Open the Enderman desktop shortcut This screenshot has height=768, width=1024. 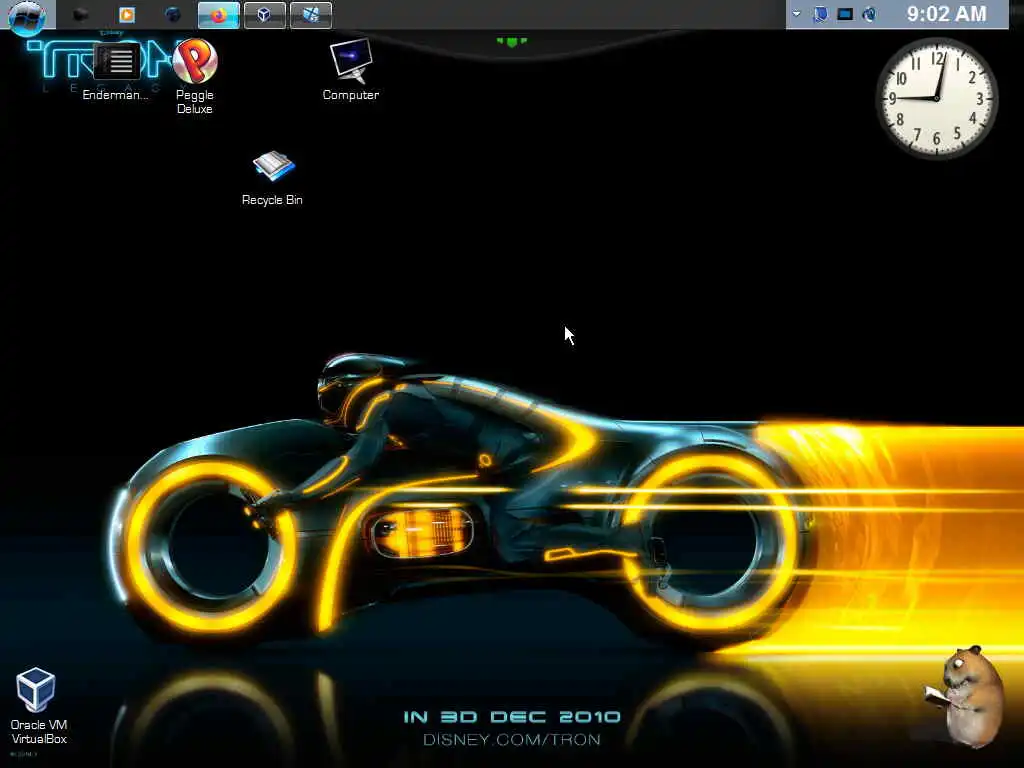116,71
